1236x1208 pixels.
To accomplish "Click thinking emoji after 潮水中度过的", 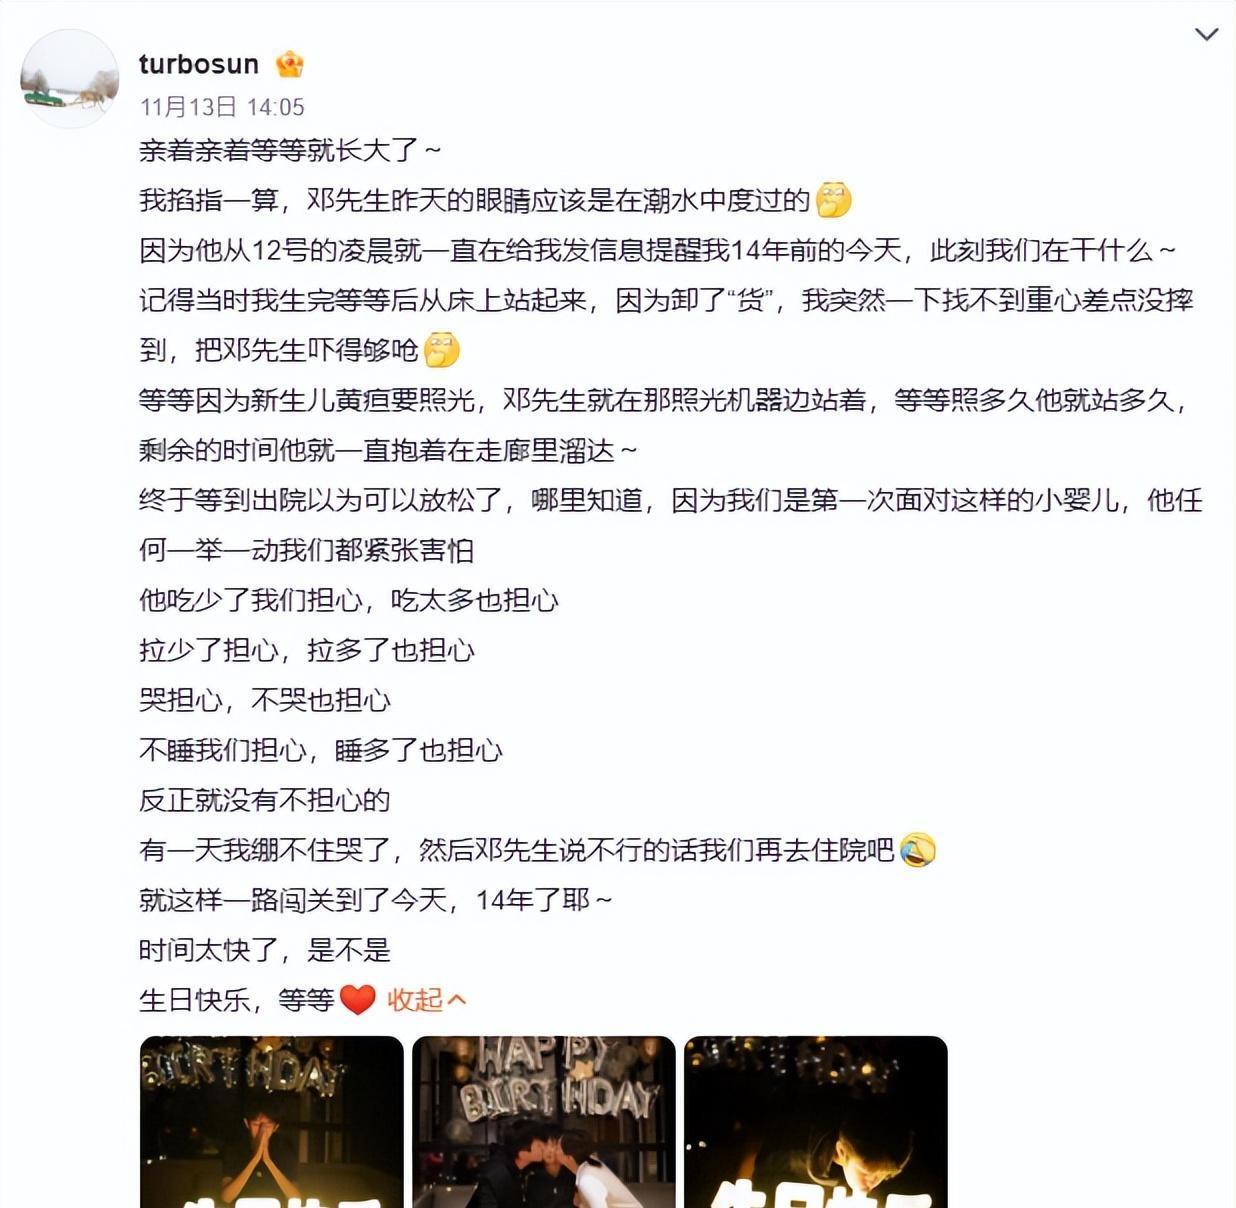I will pyautogui.click(x=834, y=200).
